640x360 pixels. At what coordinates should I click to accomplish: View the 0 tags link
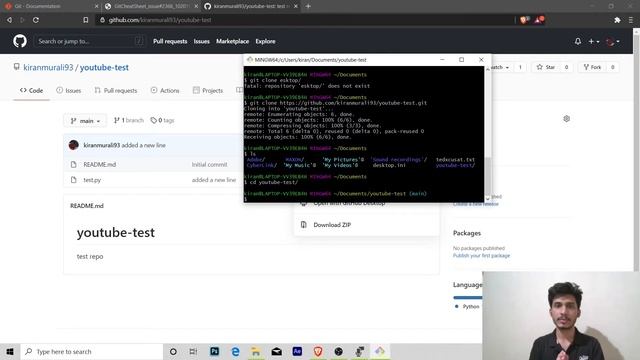(x=162, y=120)
